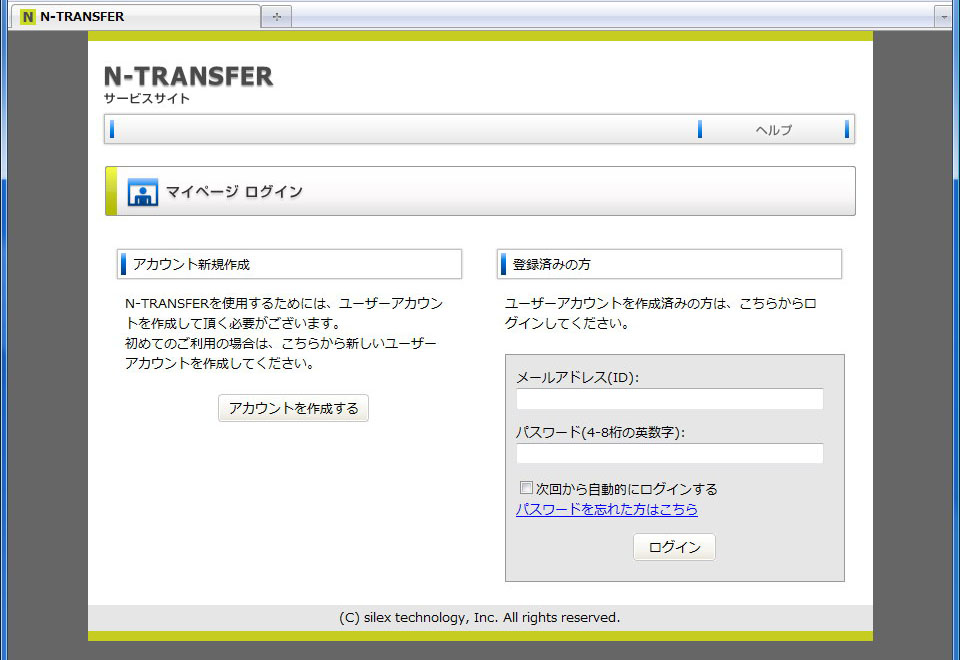Open the browser window dropdown arrow at top right
Screen dimensions: 960x660
click(x=944, y=16)
